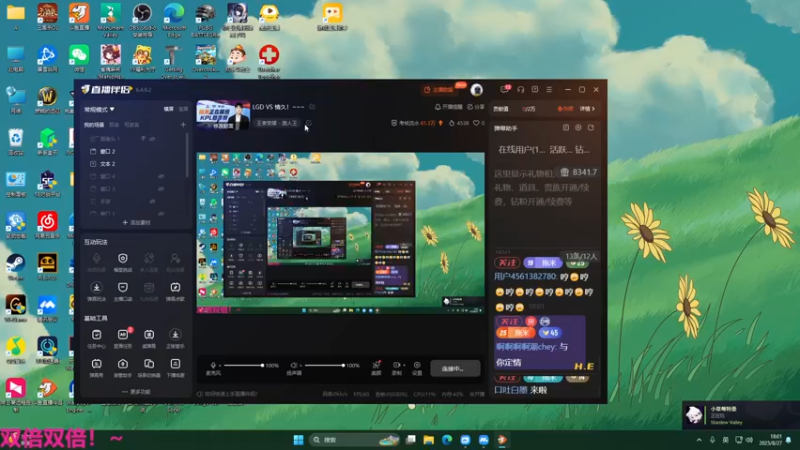The width and height of the screenshot is (800, 450).
Task: Click the source list scrollbar
Action: coord(187,156)
